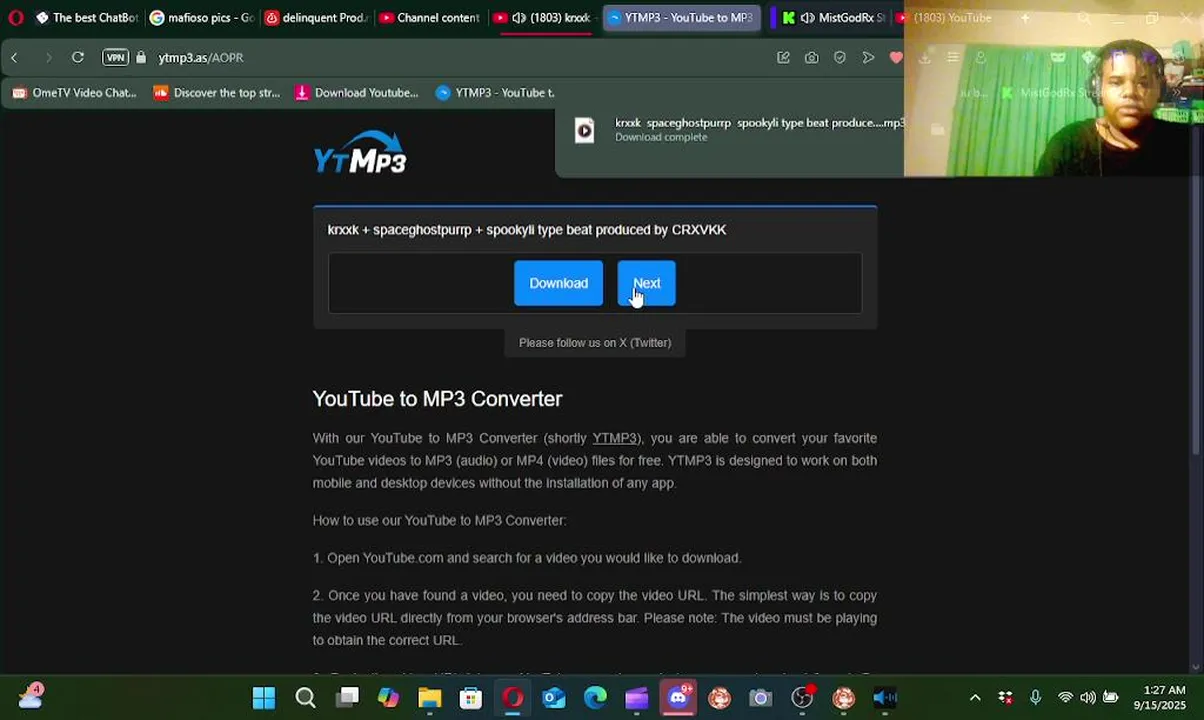1204x720 pixels.
Task: Click the edit/share icon in address bar
Action: point(783,58)
